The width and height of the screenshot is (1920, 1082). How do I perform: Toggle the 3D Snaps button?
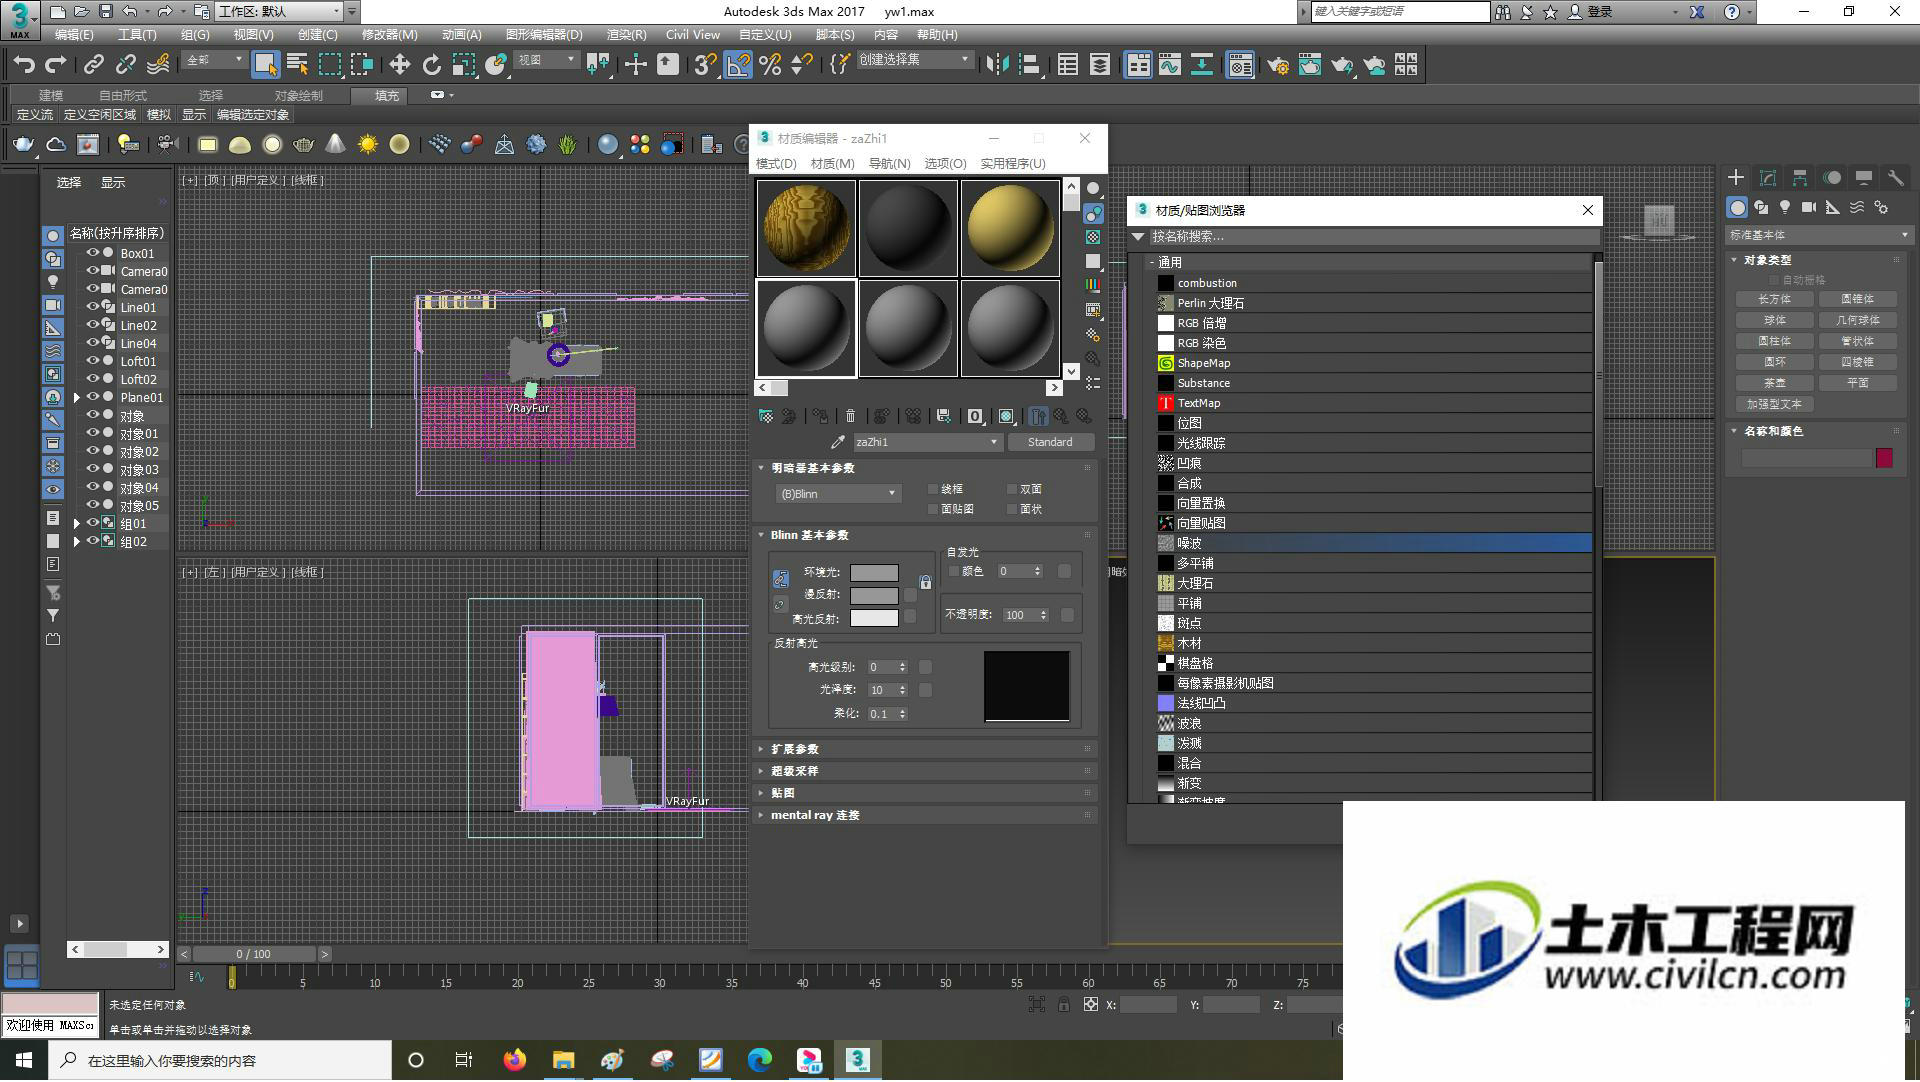click(706, 65)
